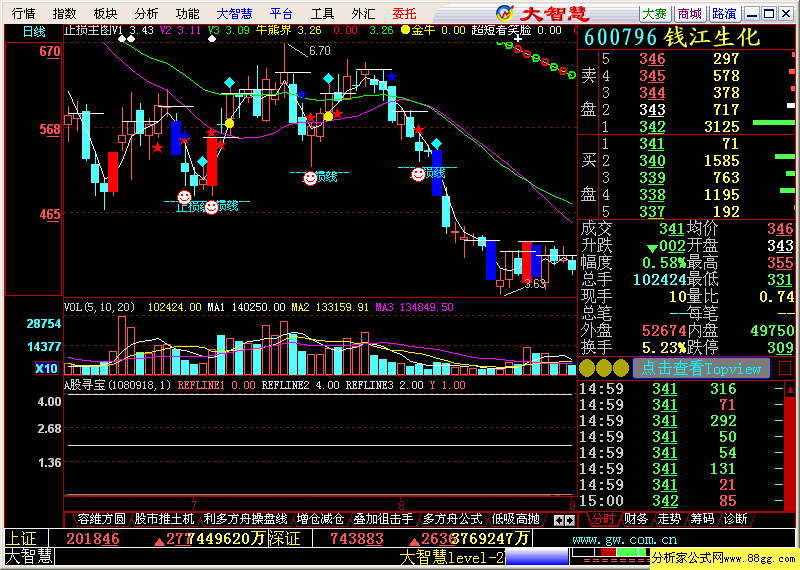The height and width of the screenshot is (570, 800).
Task: Open the 指数 menu
Action: pos(64,13)
